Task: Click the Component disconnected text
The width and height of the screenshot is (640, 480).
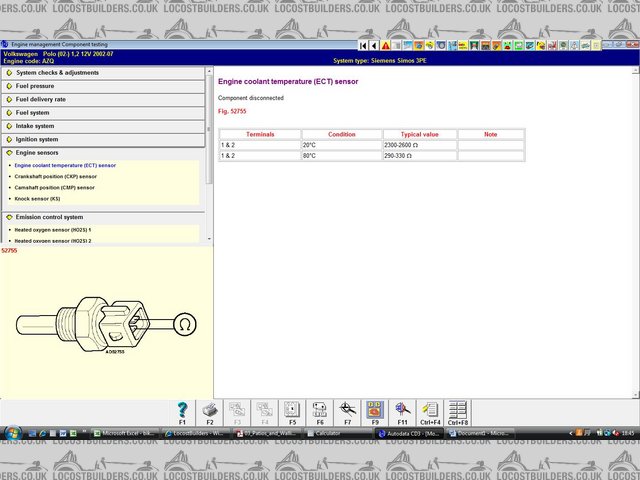Action: click(251, 98)
